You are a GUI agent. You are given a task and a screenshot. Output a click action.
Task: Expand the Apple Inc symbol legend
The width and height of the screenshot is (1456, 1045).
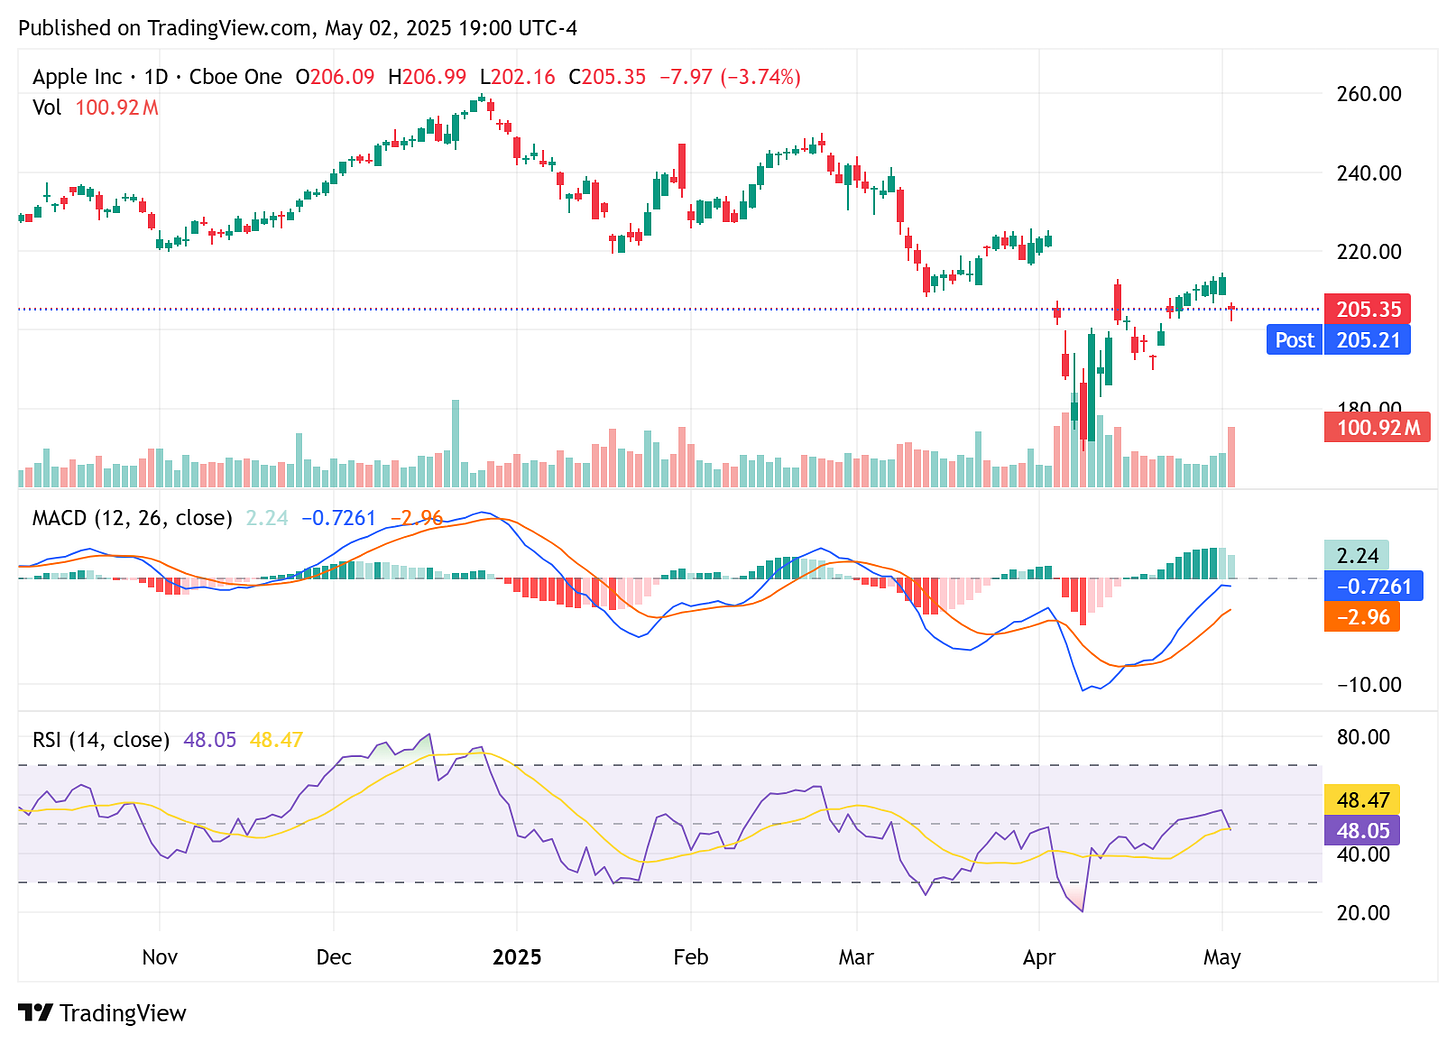tap(77, 76)
